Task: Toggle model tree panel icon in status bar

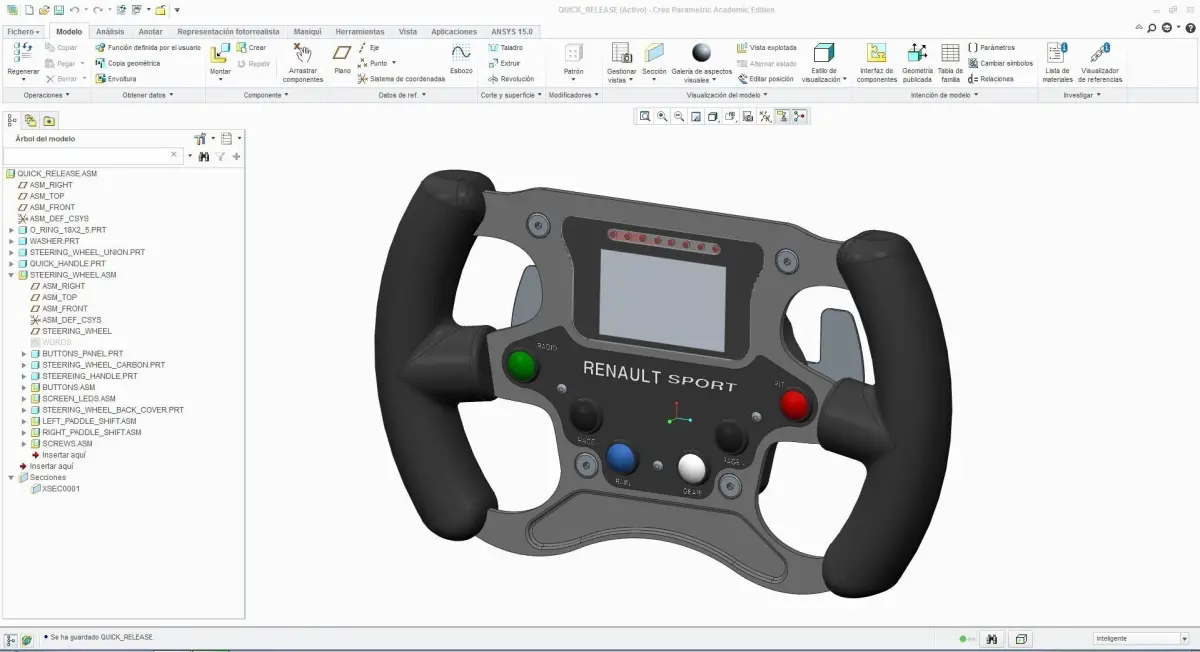Action: coord(11,638)
